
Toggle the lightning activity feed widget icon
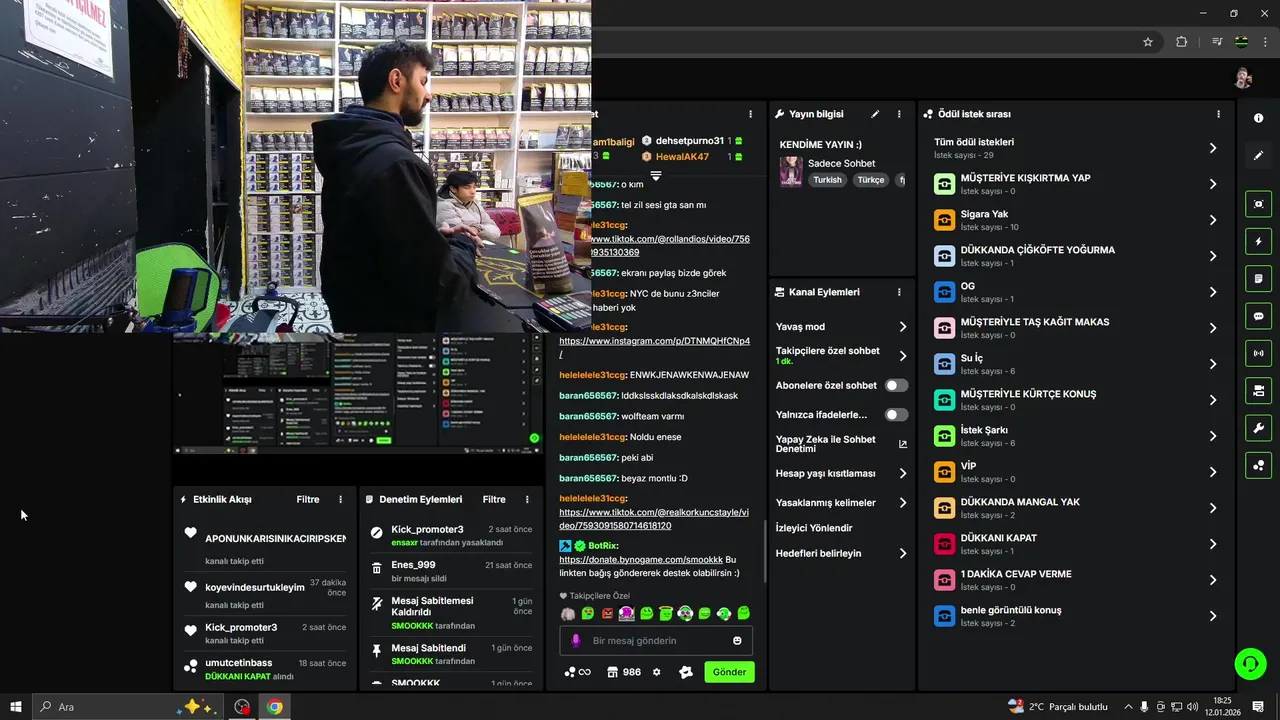pos(1258,241)
